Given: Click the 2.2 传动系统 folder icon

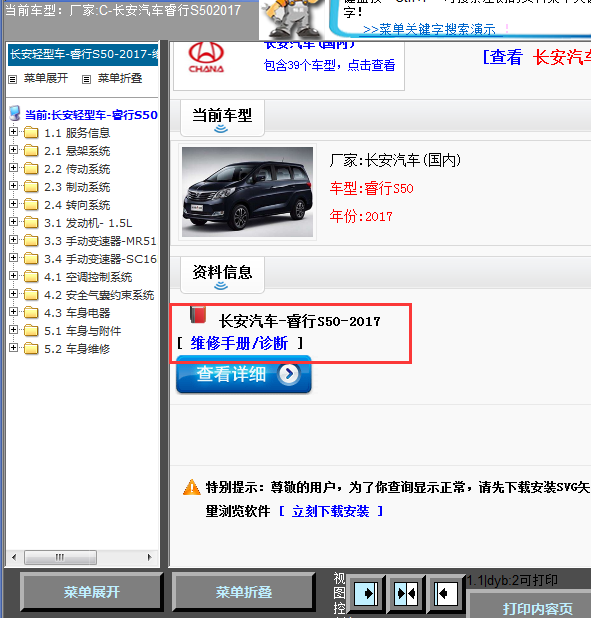Looking at the screenshot, I should [x=31, y=169].
